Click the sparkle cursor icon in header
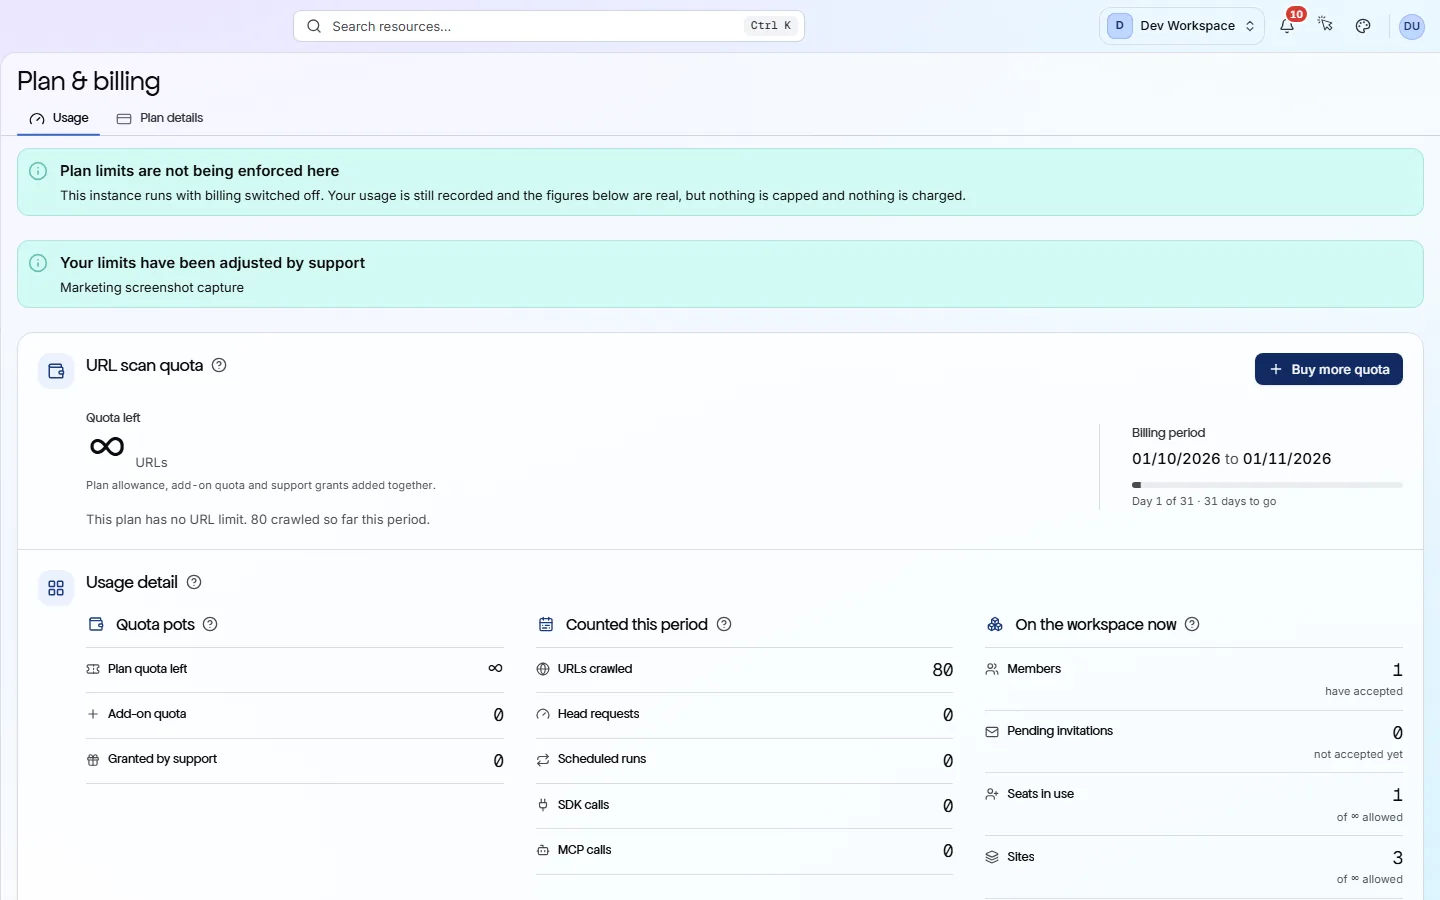Image resolution: width=1440 pixels, height=900 pixels. [x=1325, y=25]
